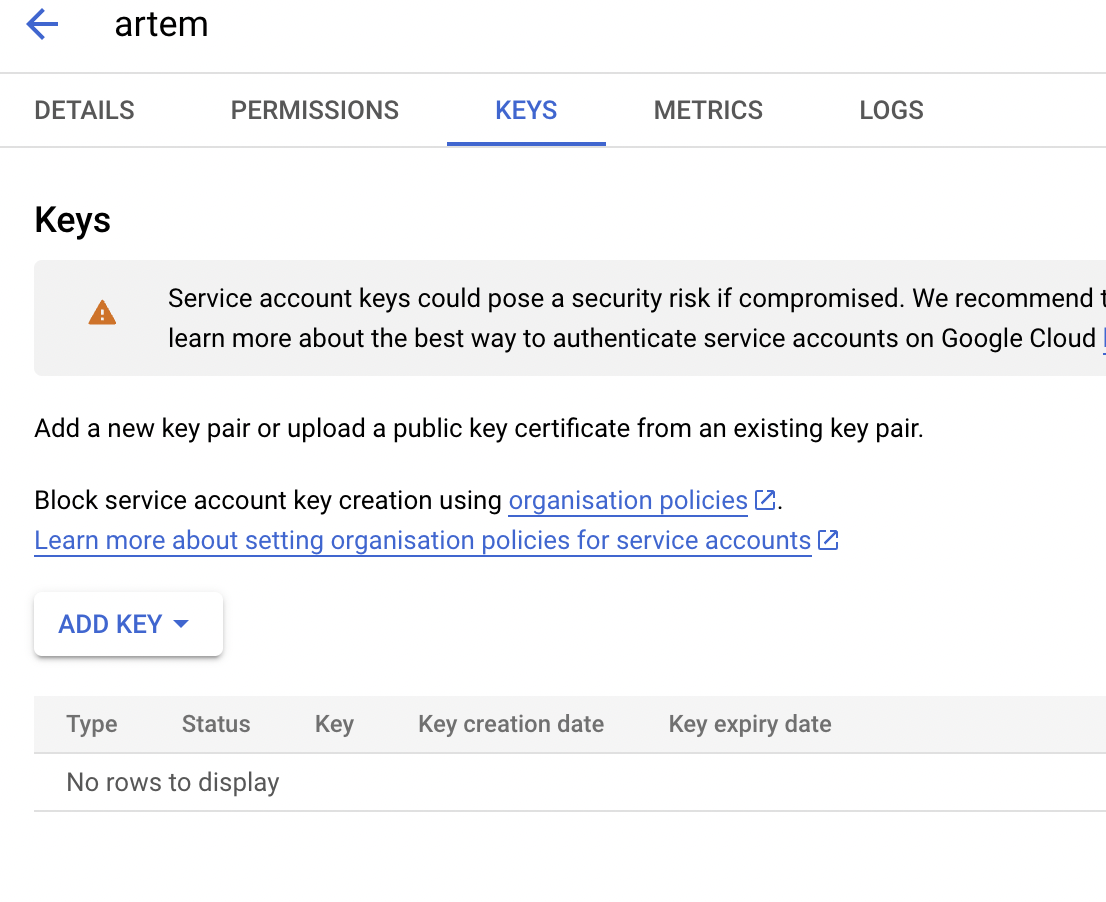Switch to the Details tab
Screen dimensions: 1106x902
click(x=85, y=110)
